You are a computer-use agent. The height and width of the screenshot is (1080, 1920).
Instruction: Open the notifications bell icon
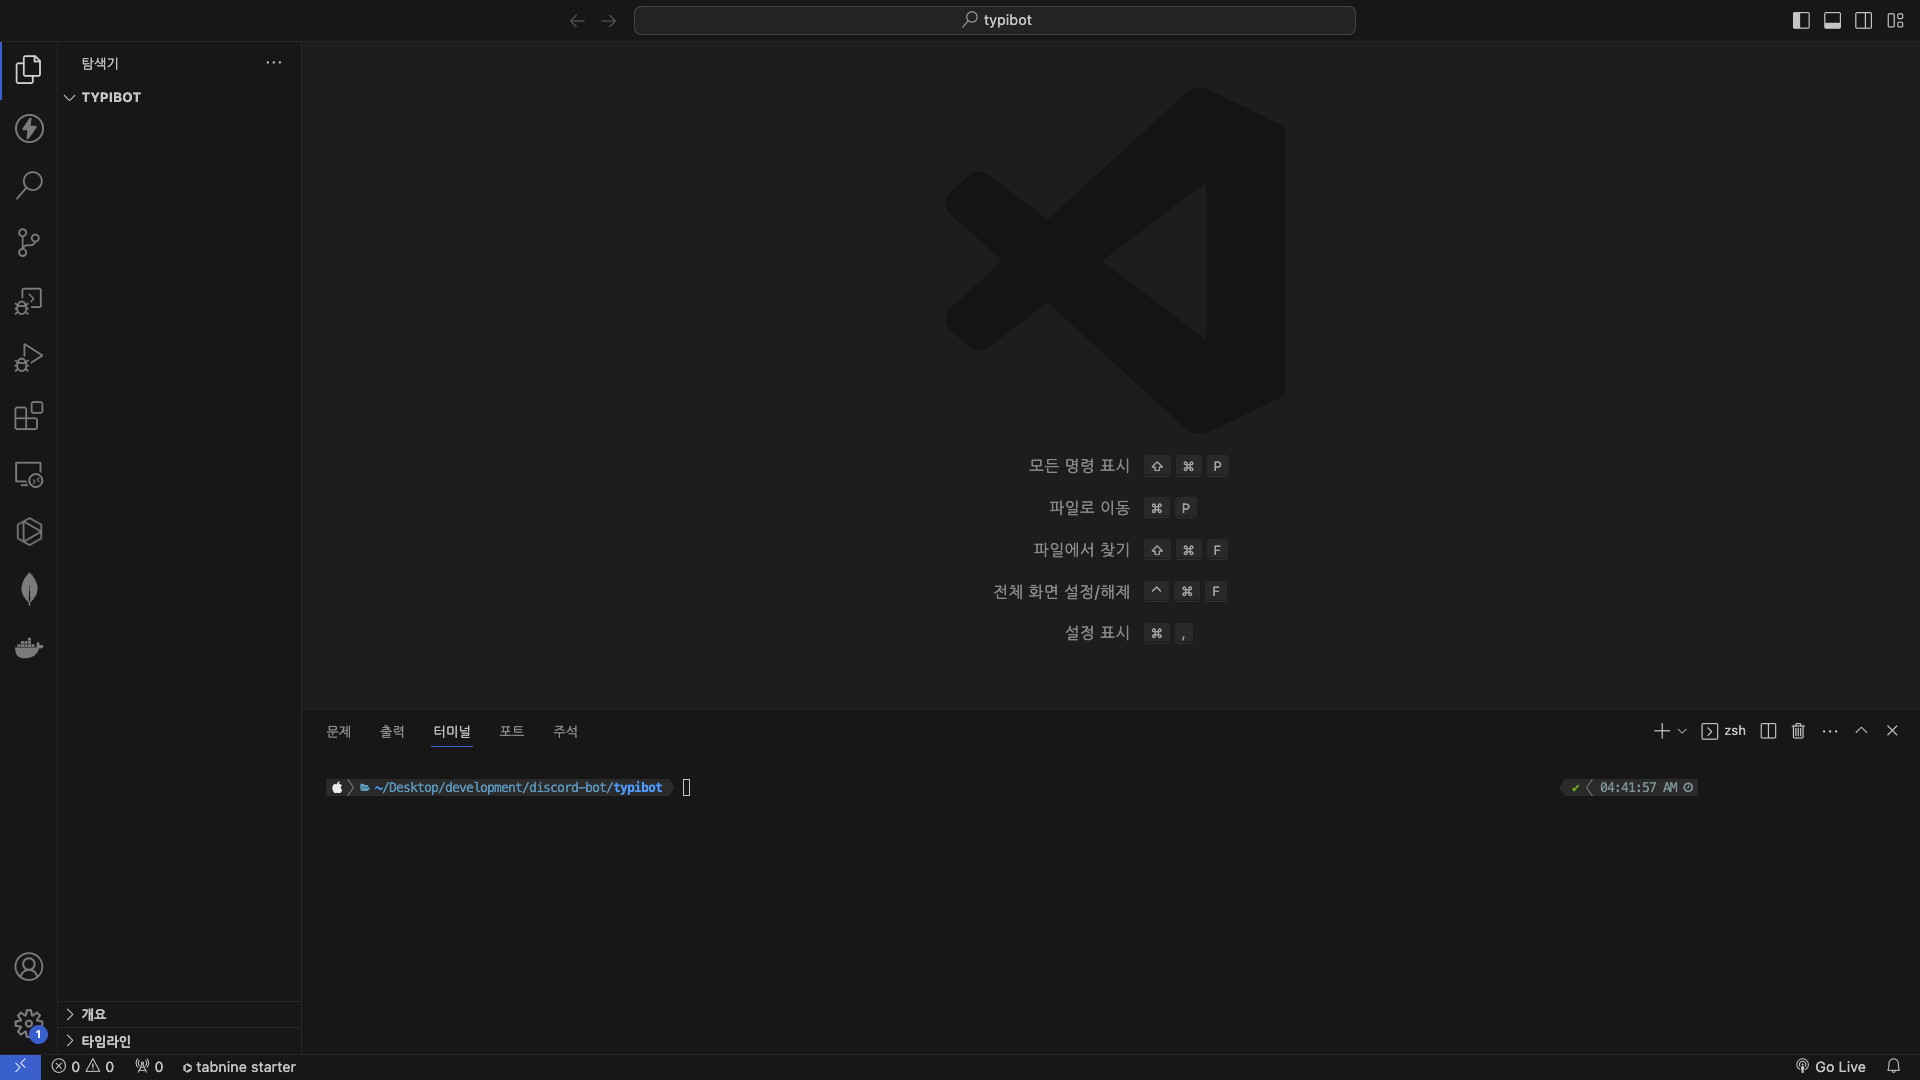(x=1893, y=1067)
